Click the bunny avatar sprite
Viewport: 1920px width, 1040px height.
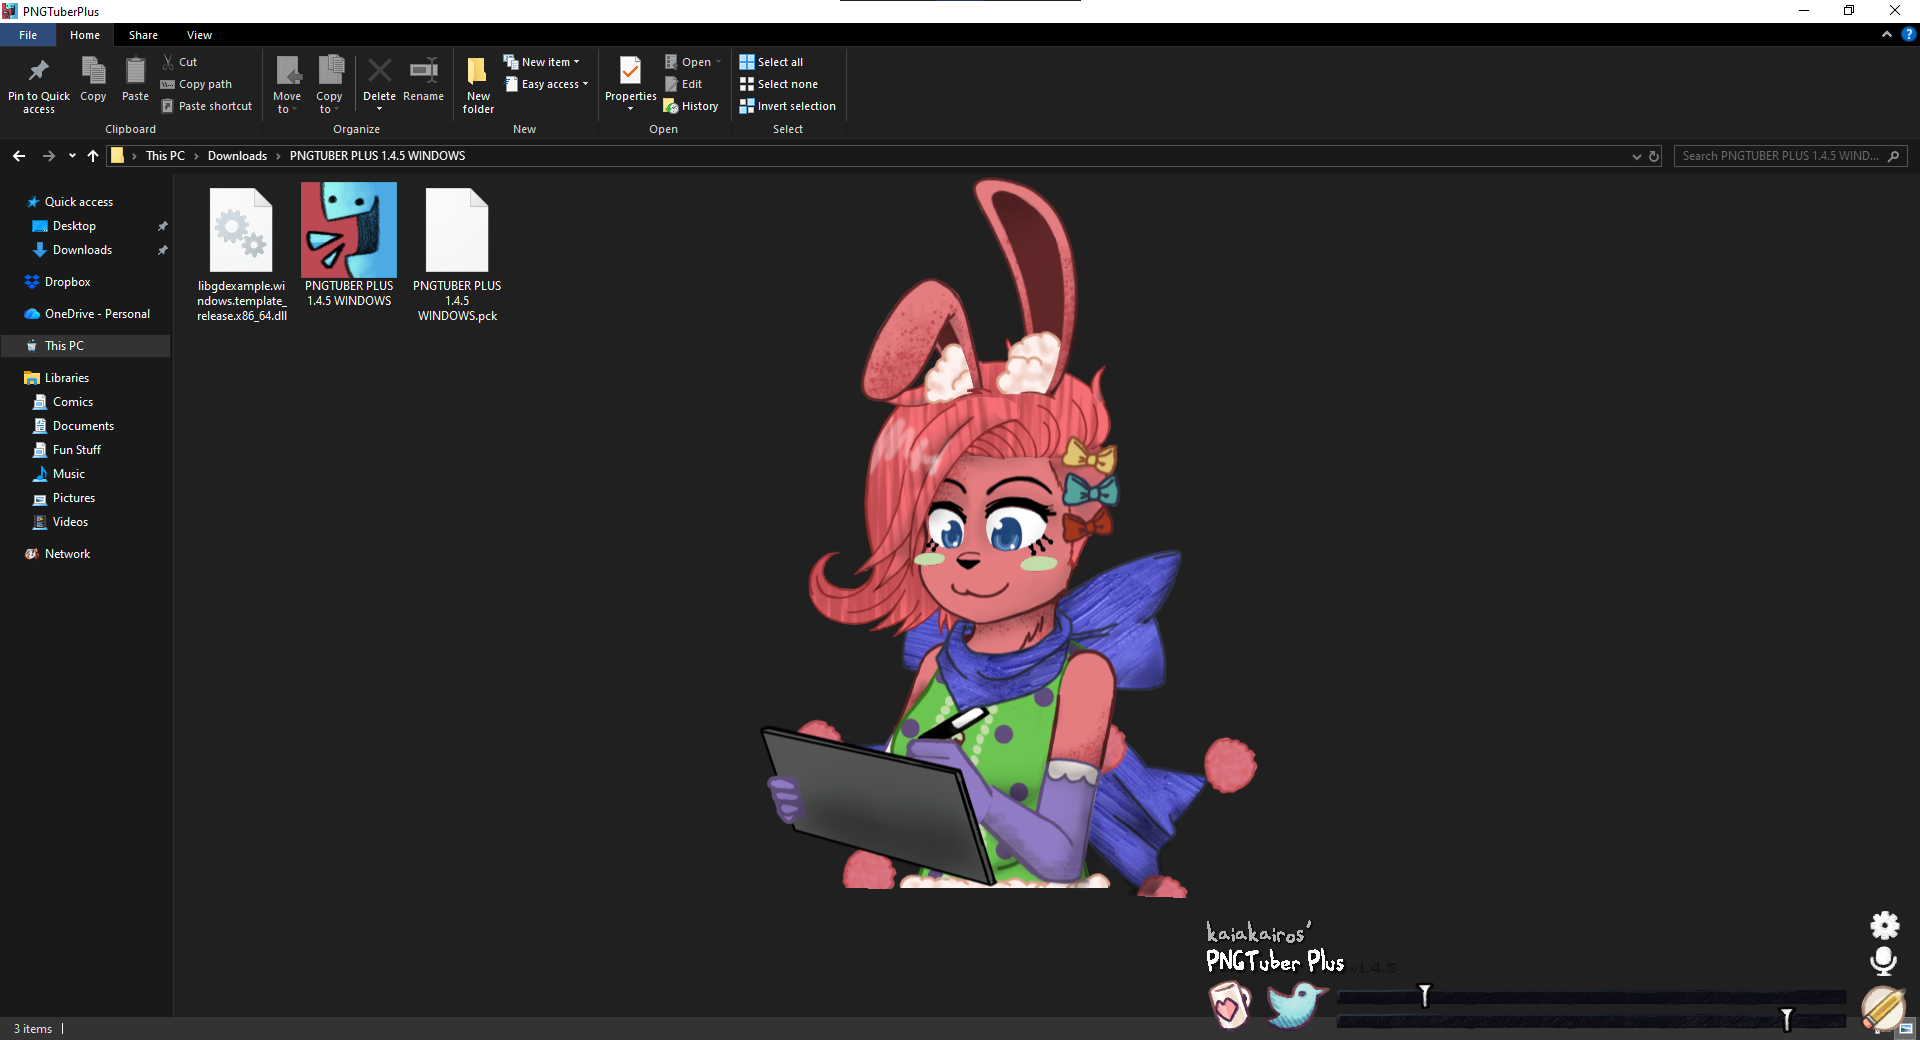tap(1010, 540)
